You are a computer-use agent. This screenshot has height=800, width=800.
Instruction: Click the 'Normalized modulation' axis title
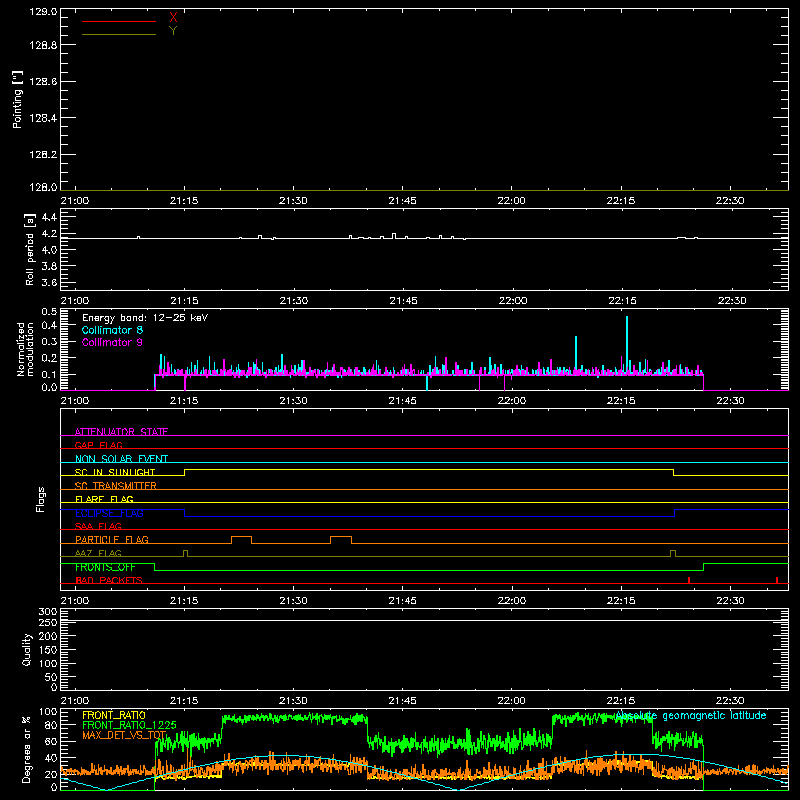(25, 349)
